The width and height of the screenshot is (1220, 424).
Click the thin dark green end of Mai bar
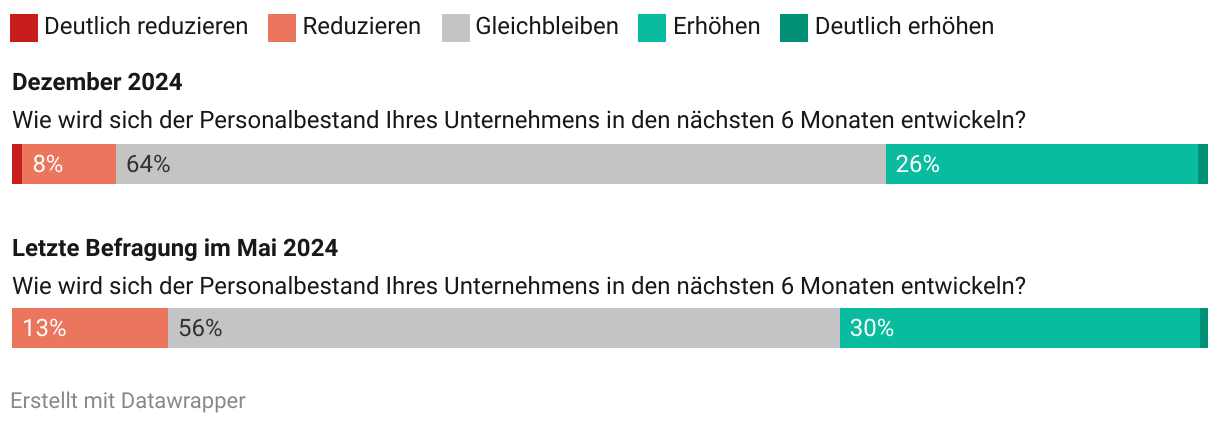1204,328
